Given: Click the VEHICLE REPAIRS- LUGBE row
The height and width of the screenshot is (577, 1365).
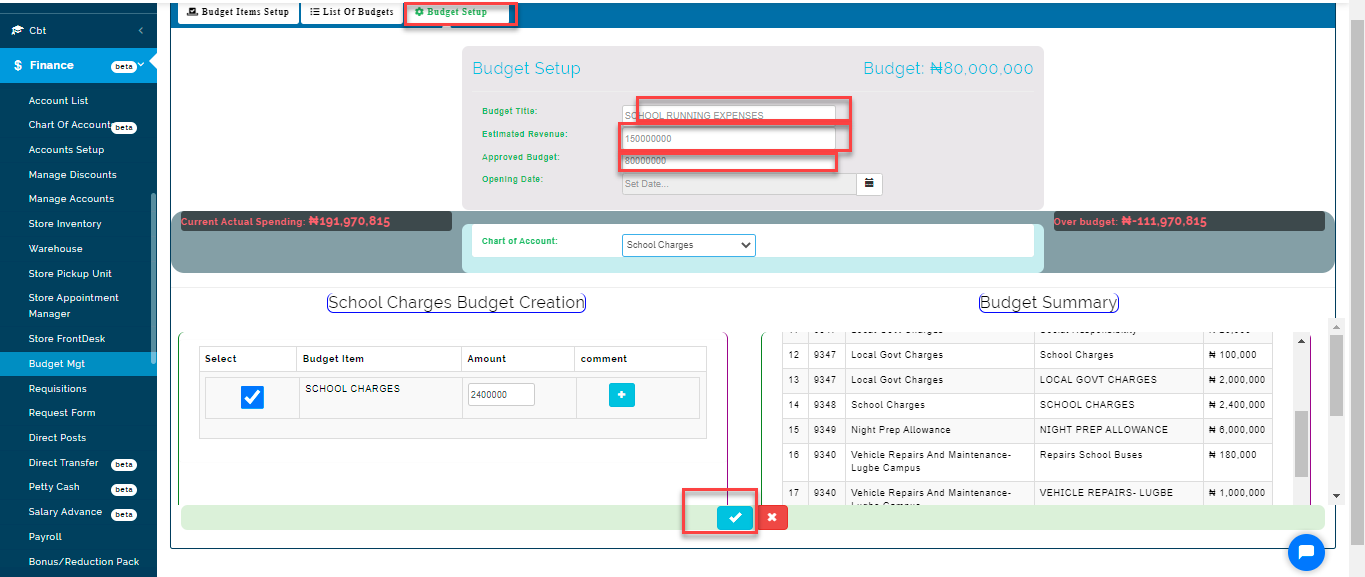Looking at the screenshot, I should click(1027, 494).
